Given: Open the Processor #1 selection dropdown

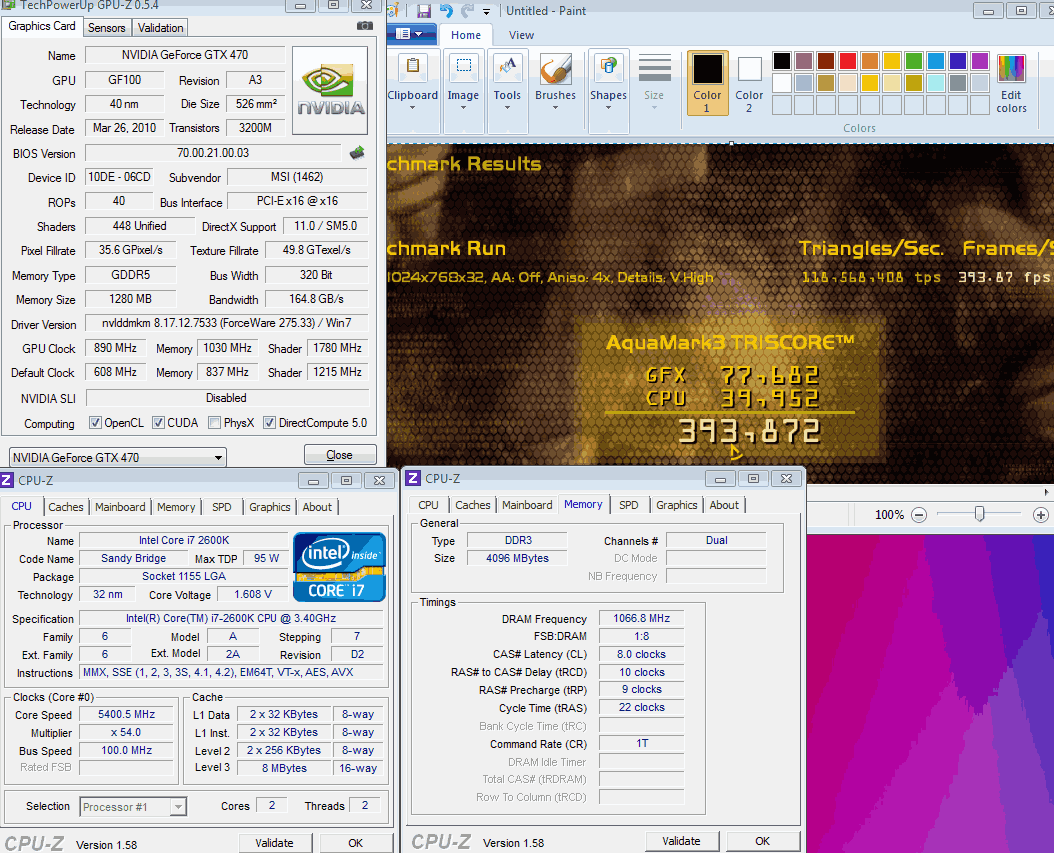Looking at the screenshot, I should coord(133,807).
